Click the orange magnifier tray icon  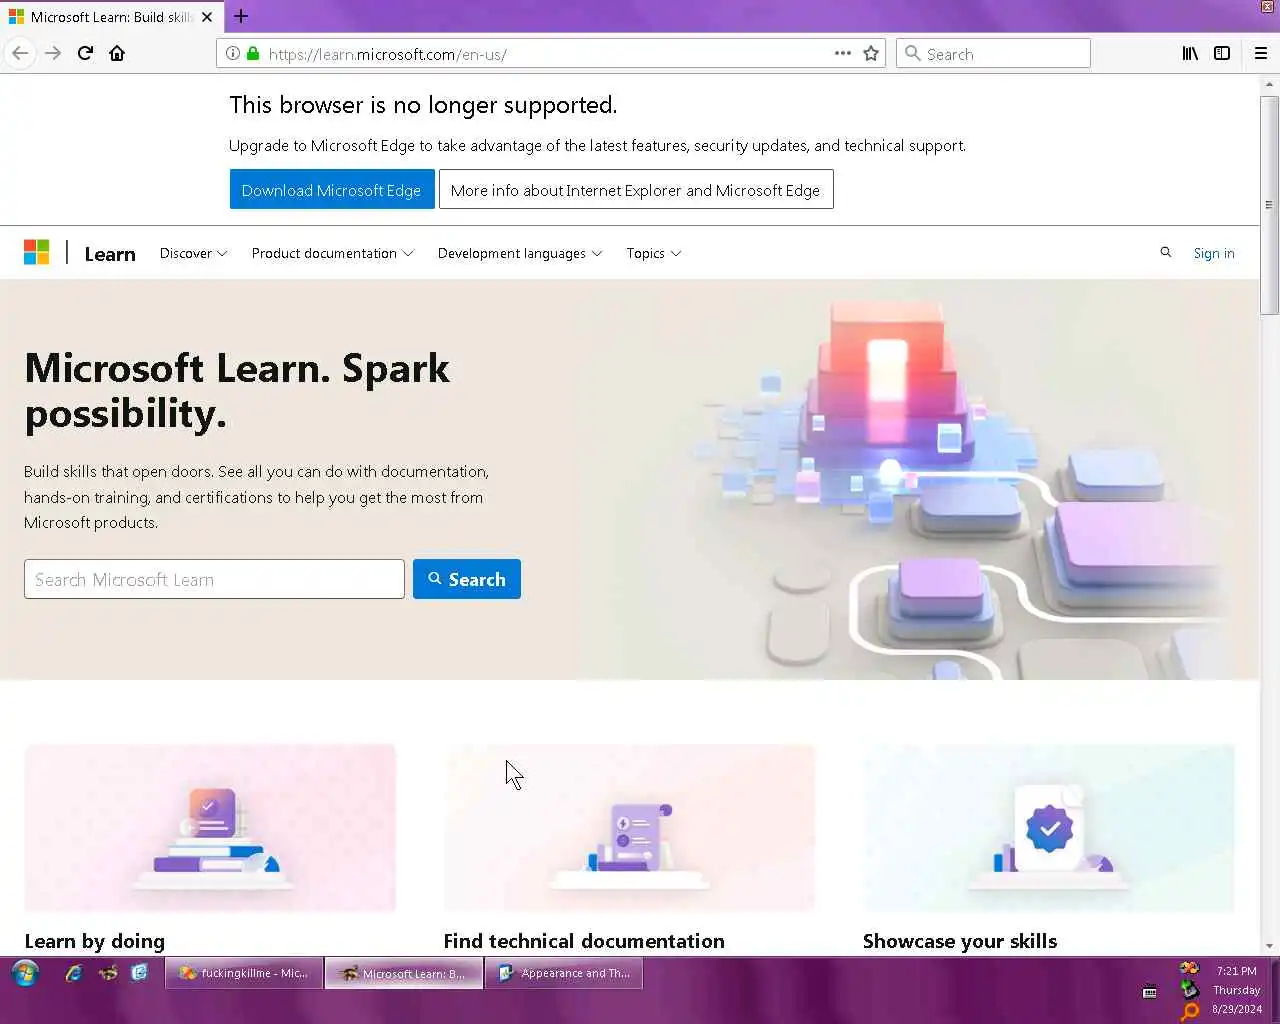[x=1189, y=1012]
